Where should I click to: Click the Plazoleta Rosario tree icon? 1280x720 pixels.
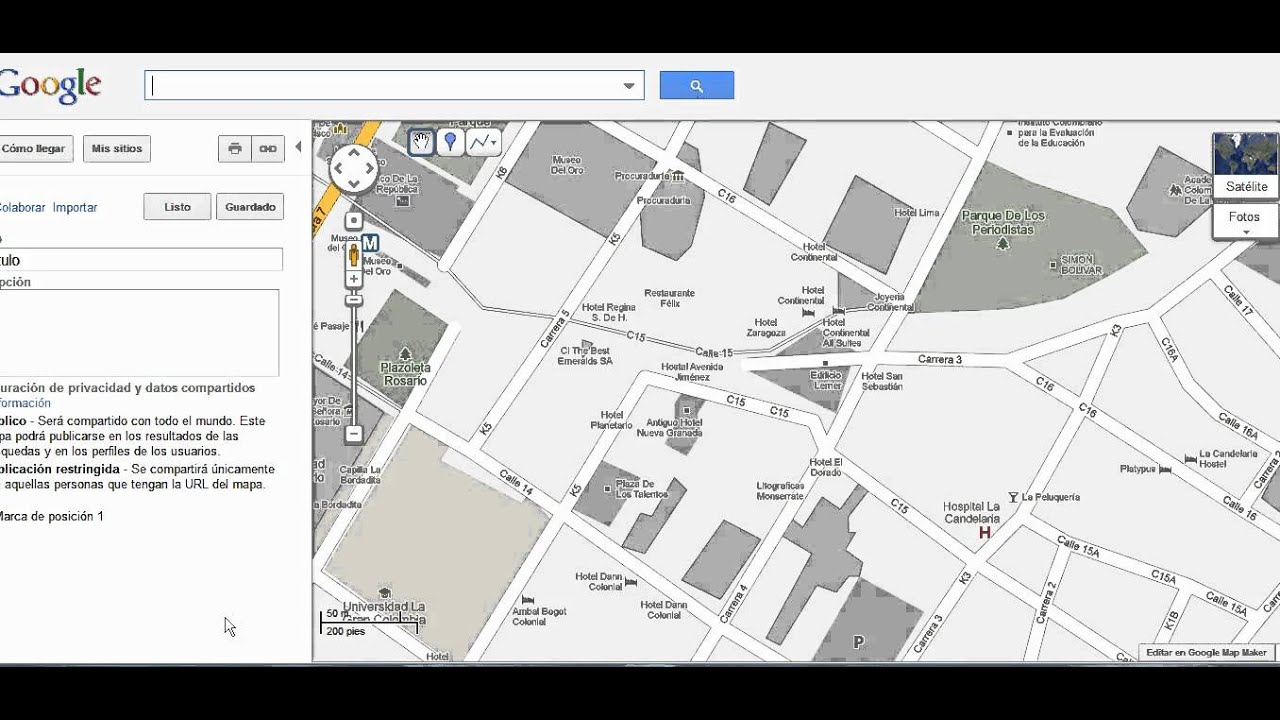click(405, 354)
